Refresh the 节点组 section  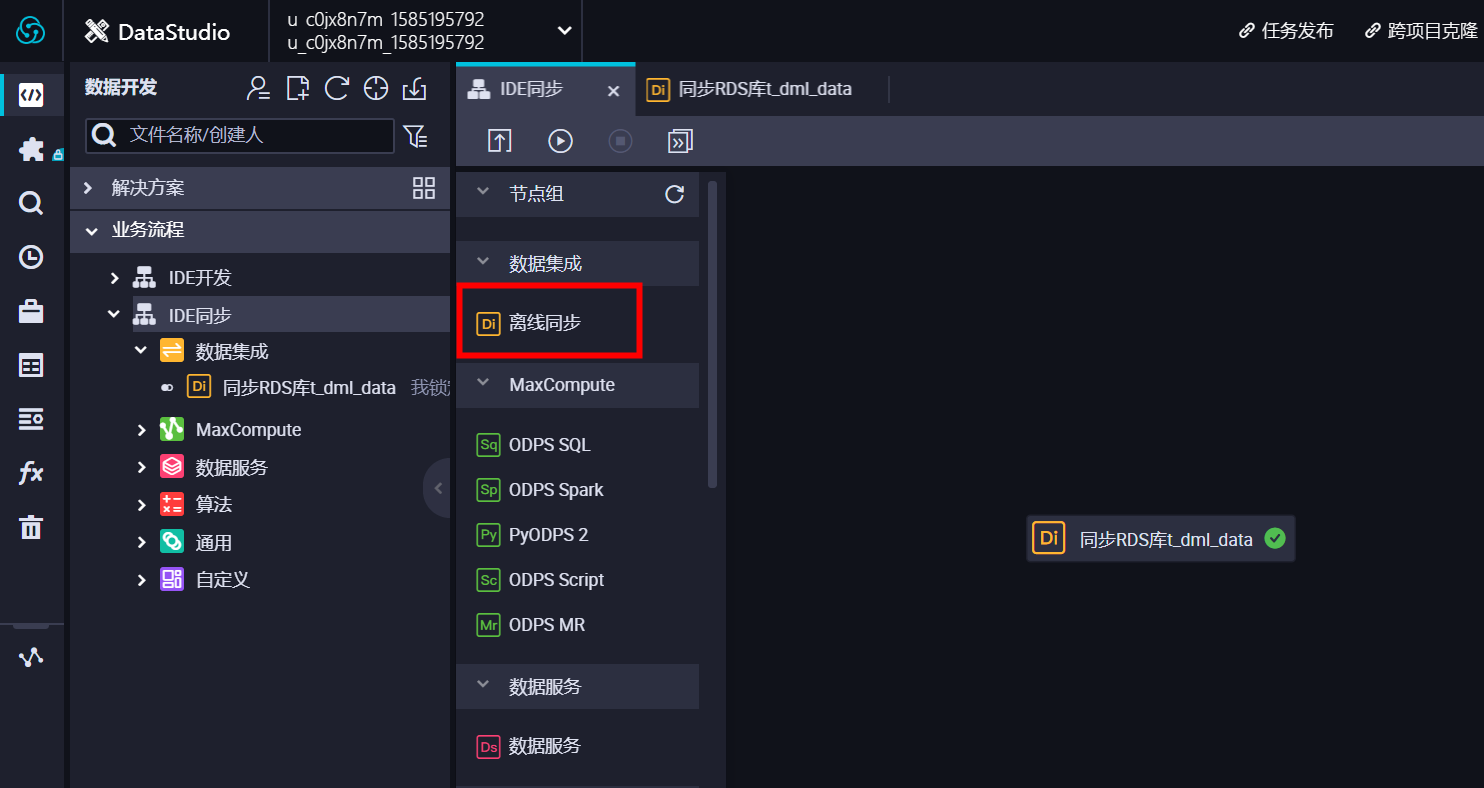coord(675,194)
